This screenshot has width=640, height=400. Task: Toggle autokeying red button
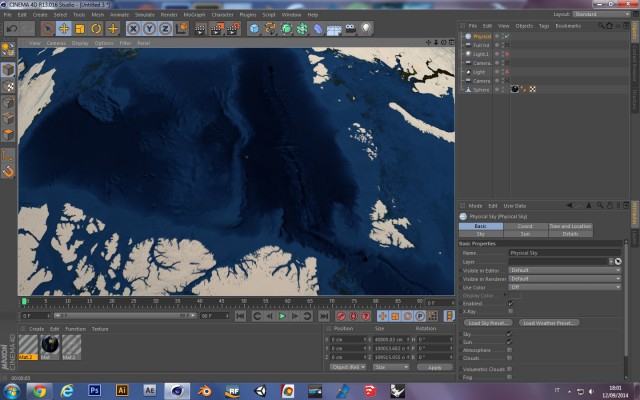tap(354, 316)
